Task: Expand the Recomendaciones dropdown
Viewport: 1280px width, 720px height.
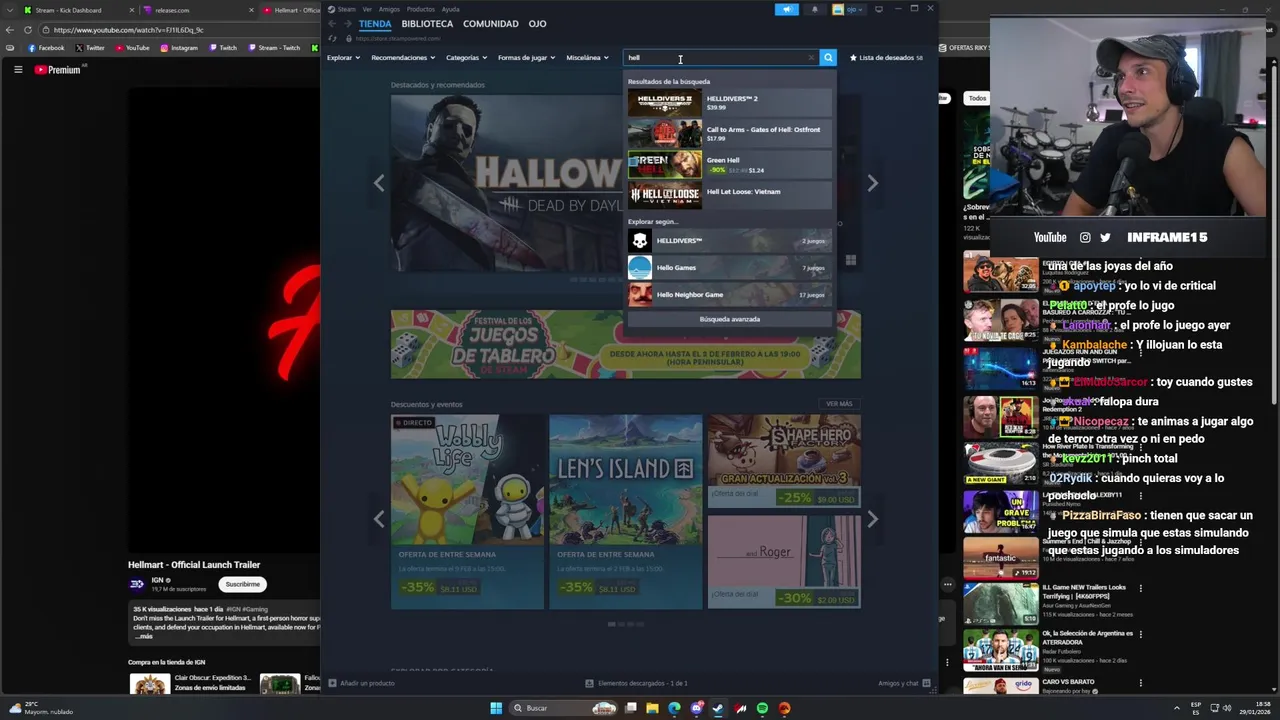Action: pos(402,58)
